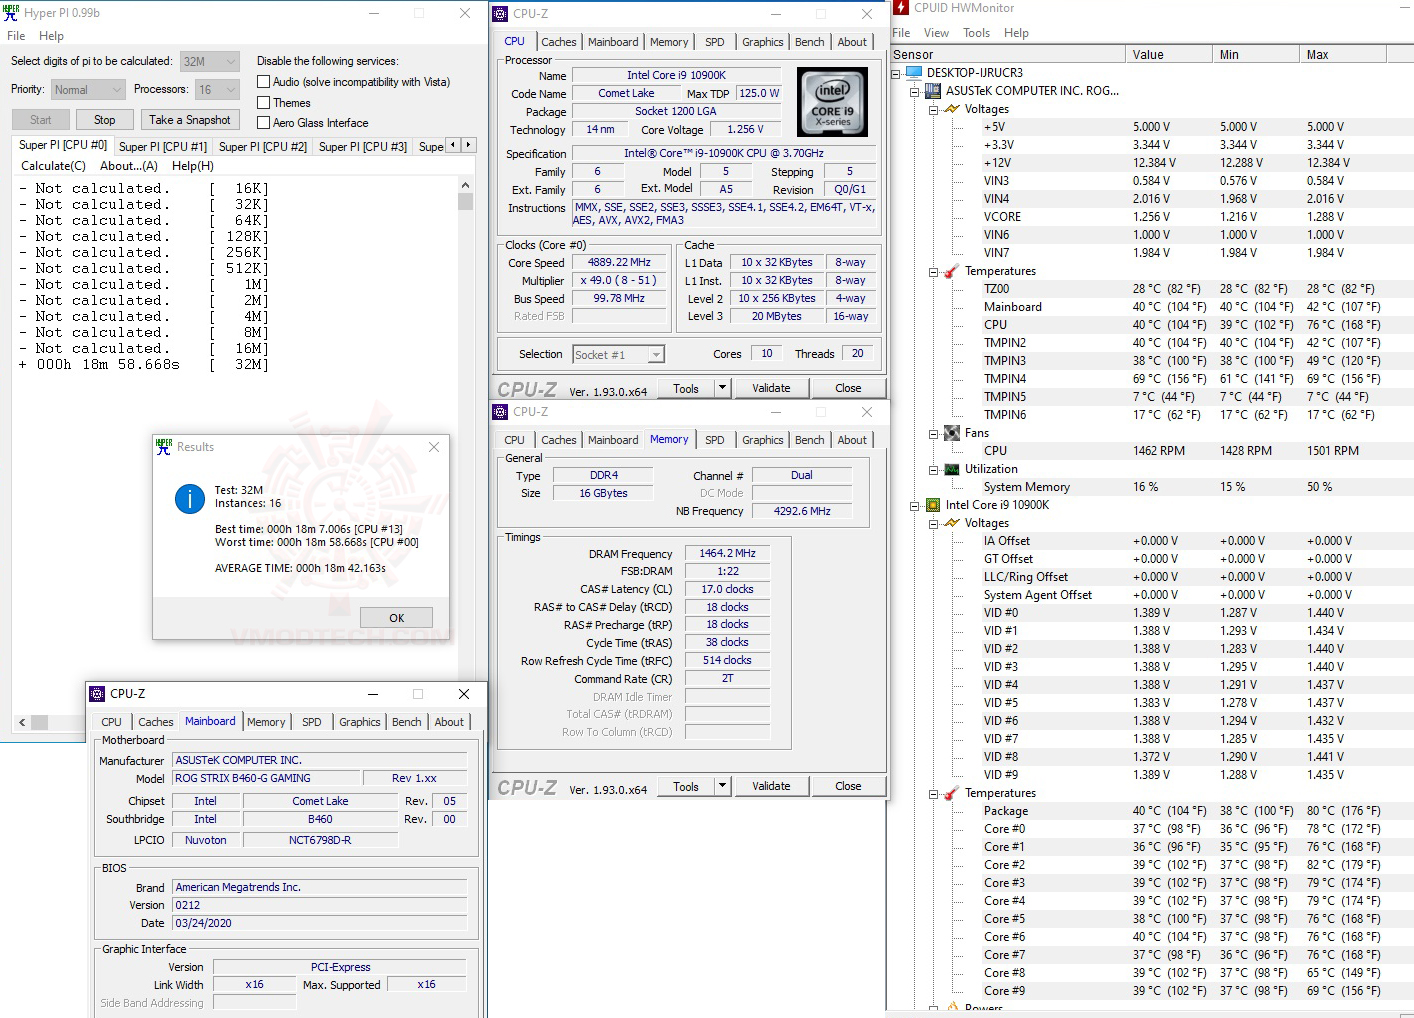Screen dimensions: 1414x1018
Task: Select the DESKTOP-IJRUCR3 computer icon in HWMonitor
Action: click(914, 73)
